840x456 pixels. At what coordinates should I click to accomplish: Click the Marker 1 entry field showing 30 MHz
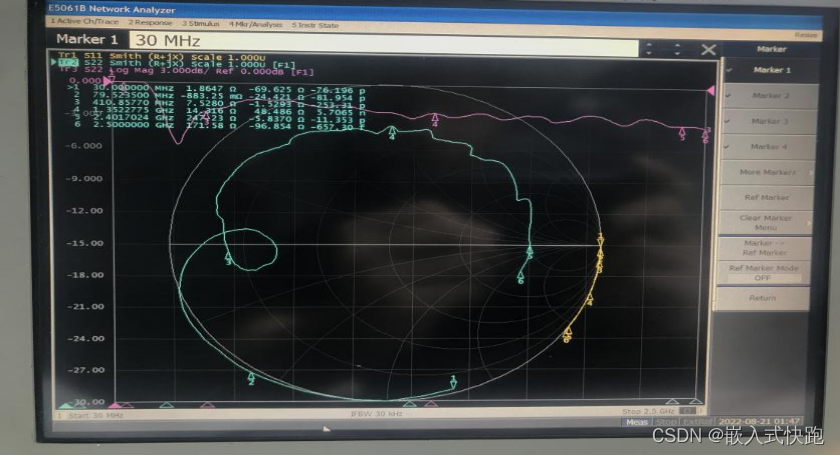[384, 42]
